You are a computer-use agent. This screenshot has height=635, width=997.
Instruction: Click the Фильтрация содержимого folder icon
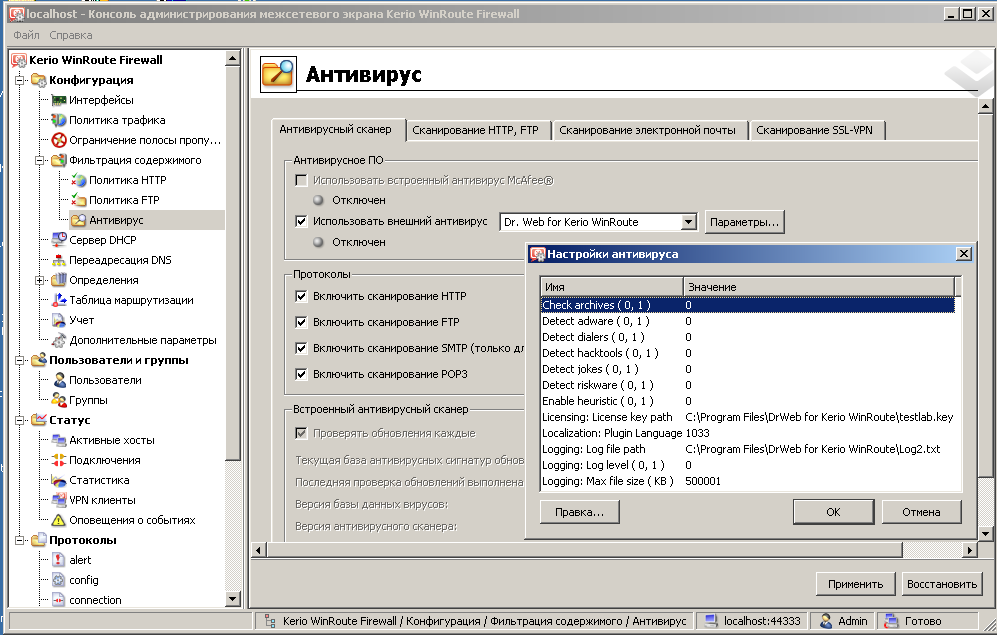click(58, 160)
